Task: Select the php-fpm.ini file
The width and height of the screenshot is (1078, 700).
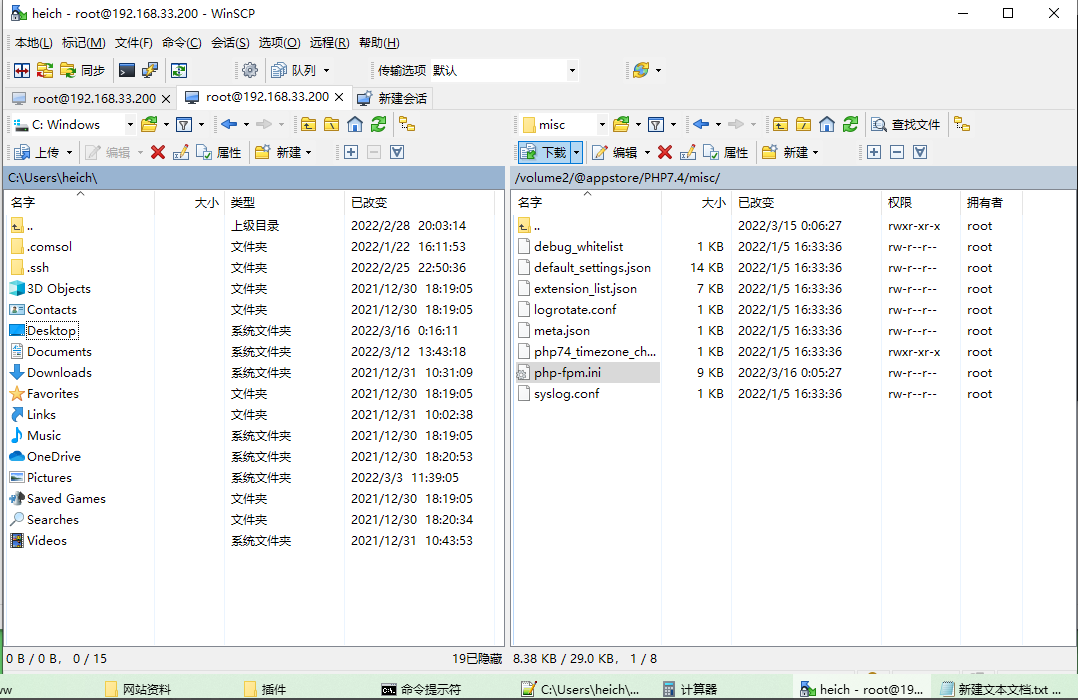Action: pyautogui.click(x=587, y=373)
